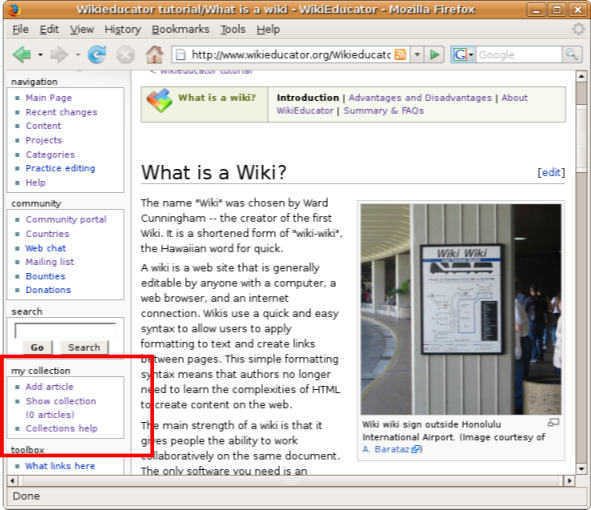Open Summary & FAQs link
The height and width of the screenshot is (510, 591).
pyautogui.click(x=384, y=111)
